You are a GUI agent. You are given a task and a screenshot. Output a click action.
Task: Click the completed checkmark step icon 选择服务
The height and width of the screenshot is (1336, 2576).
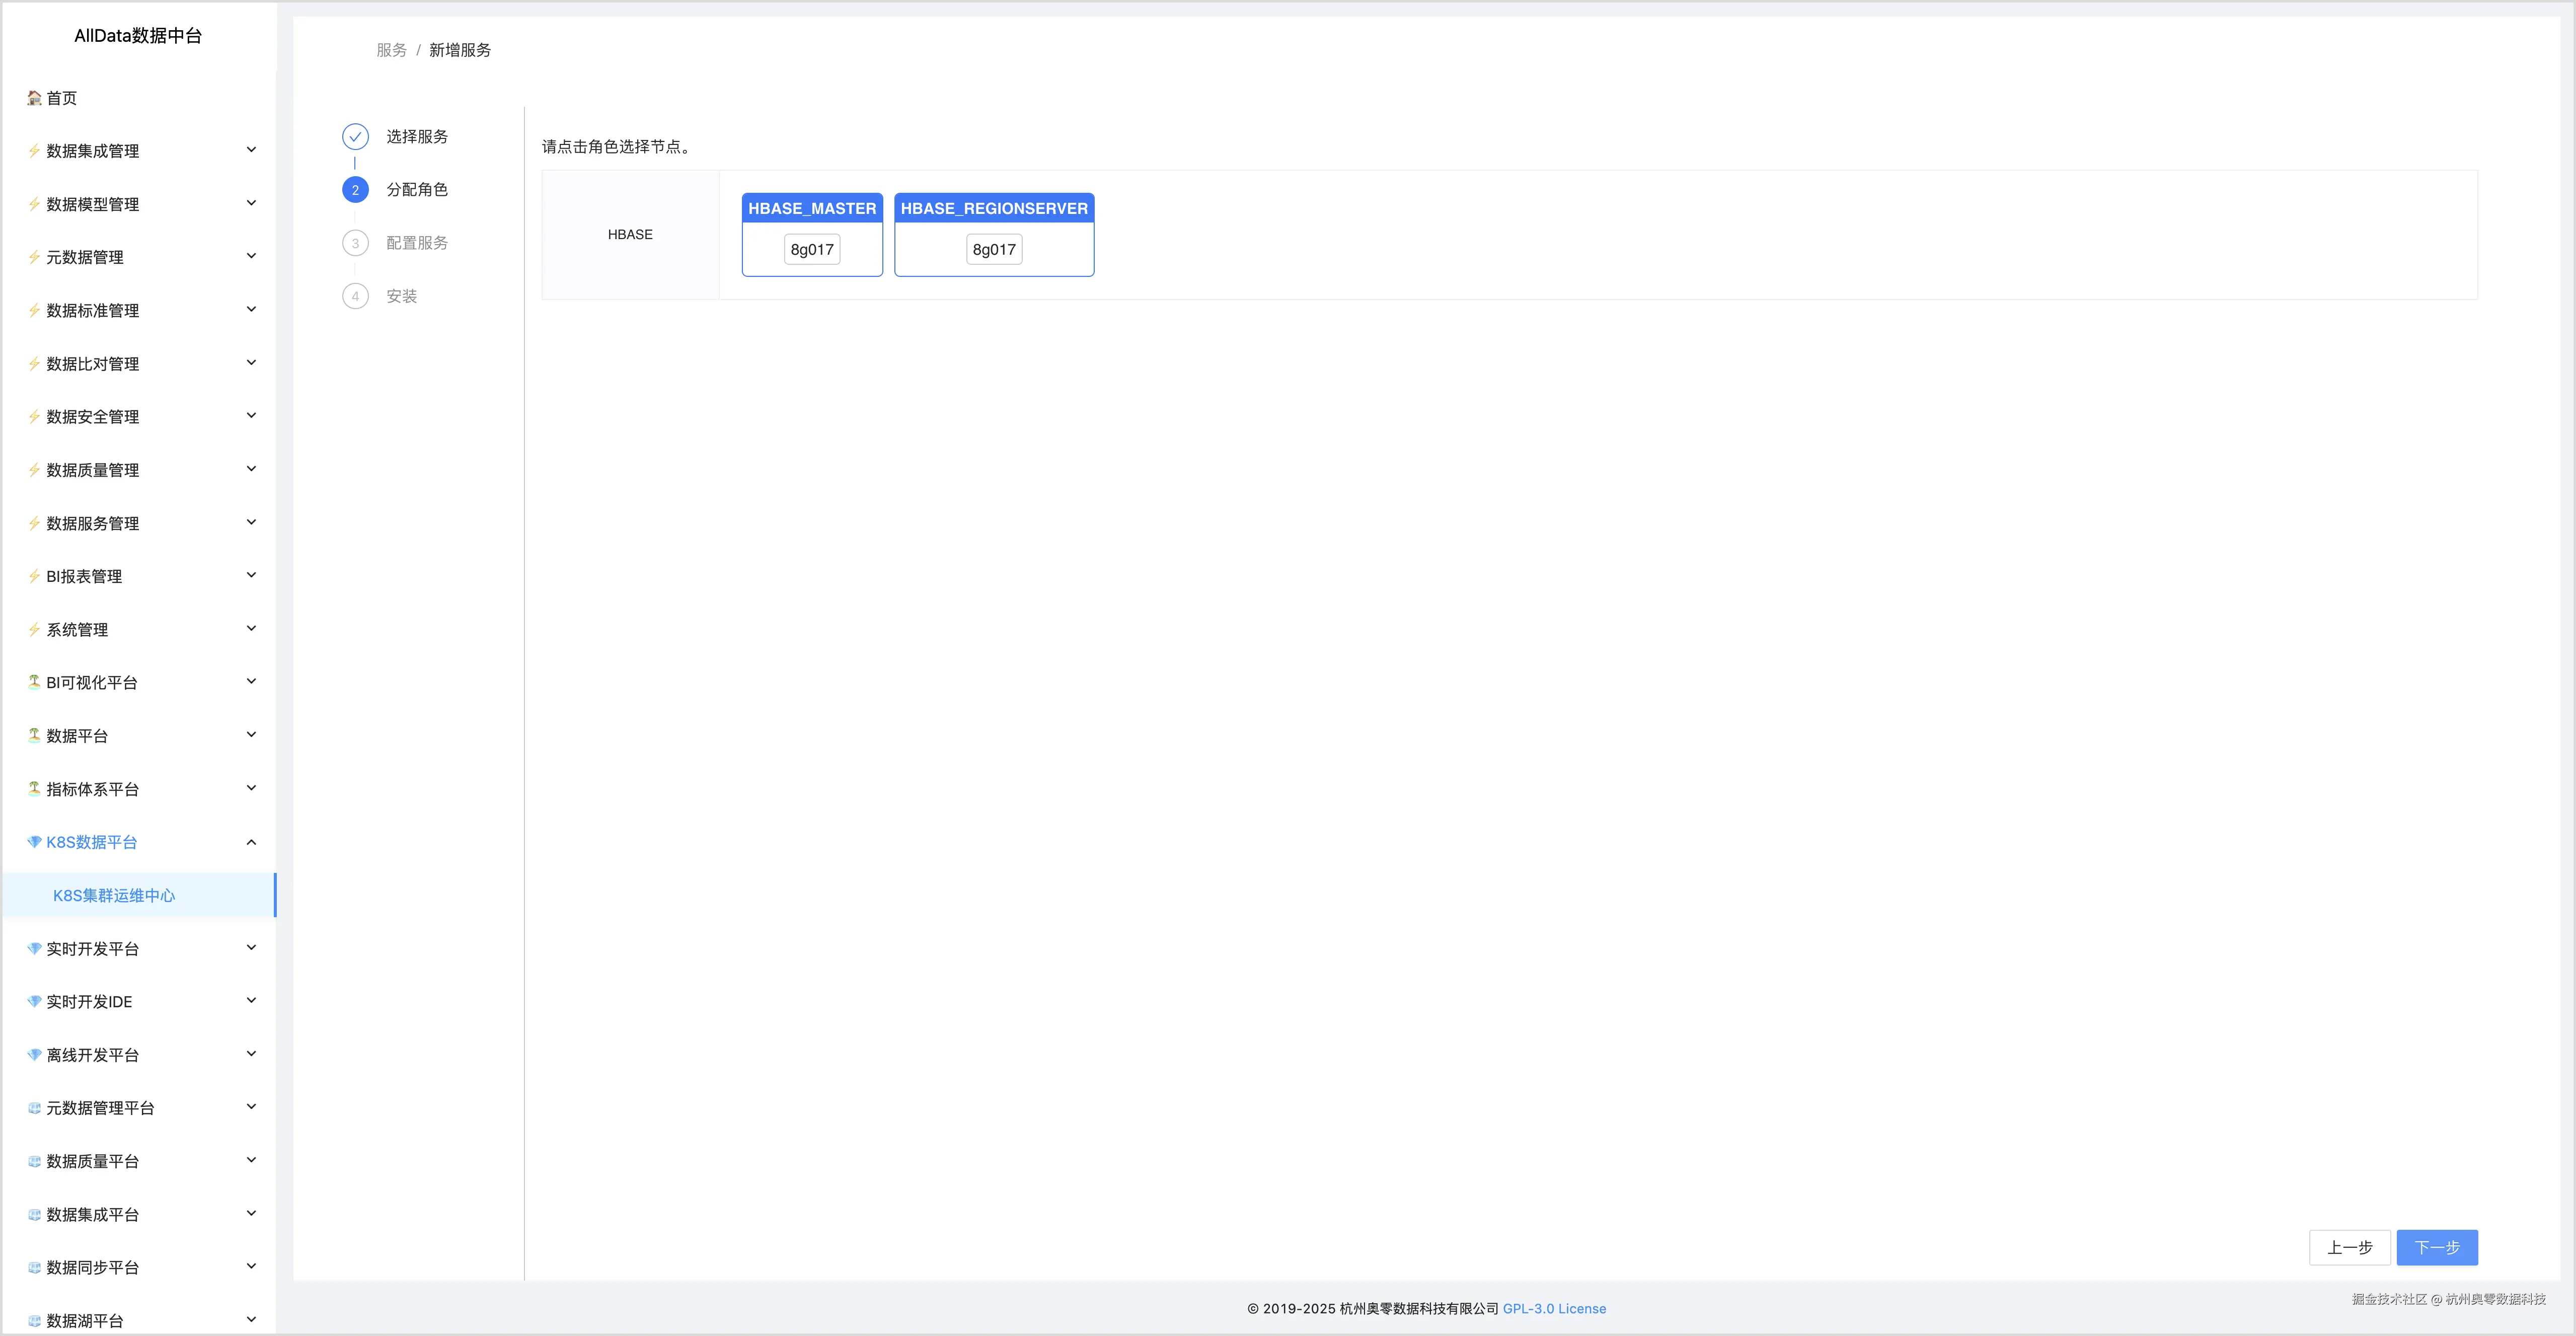tap(355, 137)
